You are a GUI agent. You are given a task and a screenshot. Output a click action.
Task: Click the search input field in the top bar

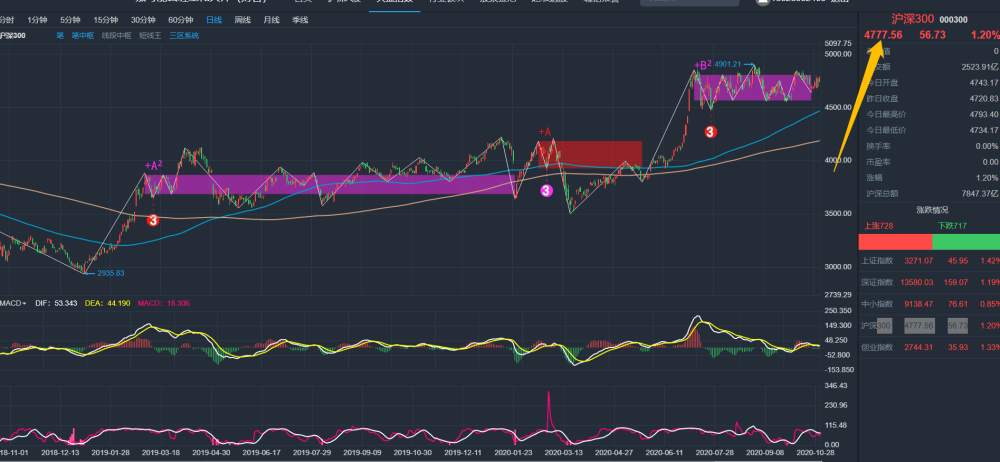point(689,3)
